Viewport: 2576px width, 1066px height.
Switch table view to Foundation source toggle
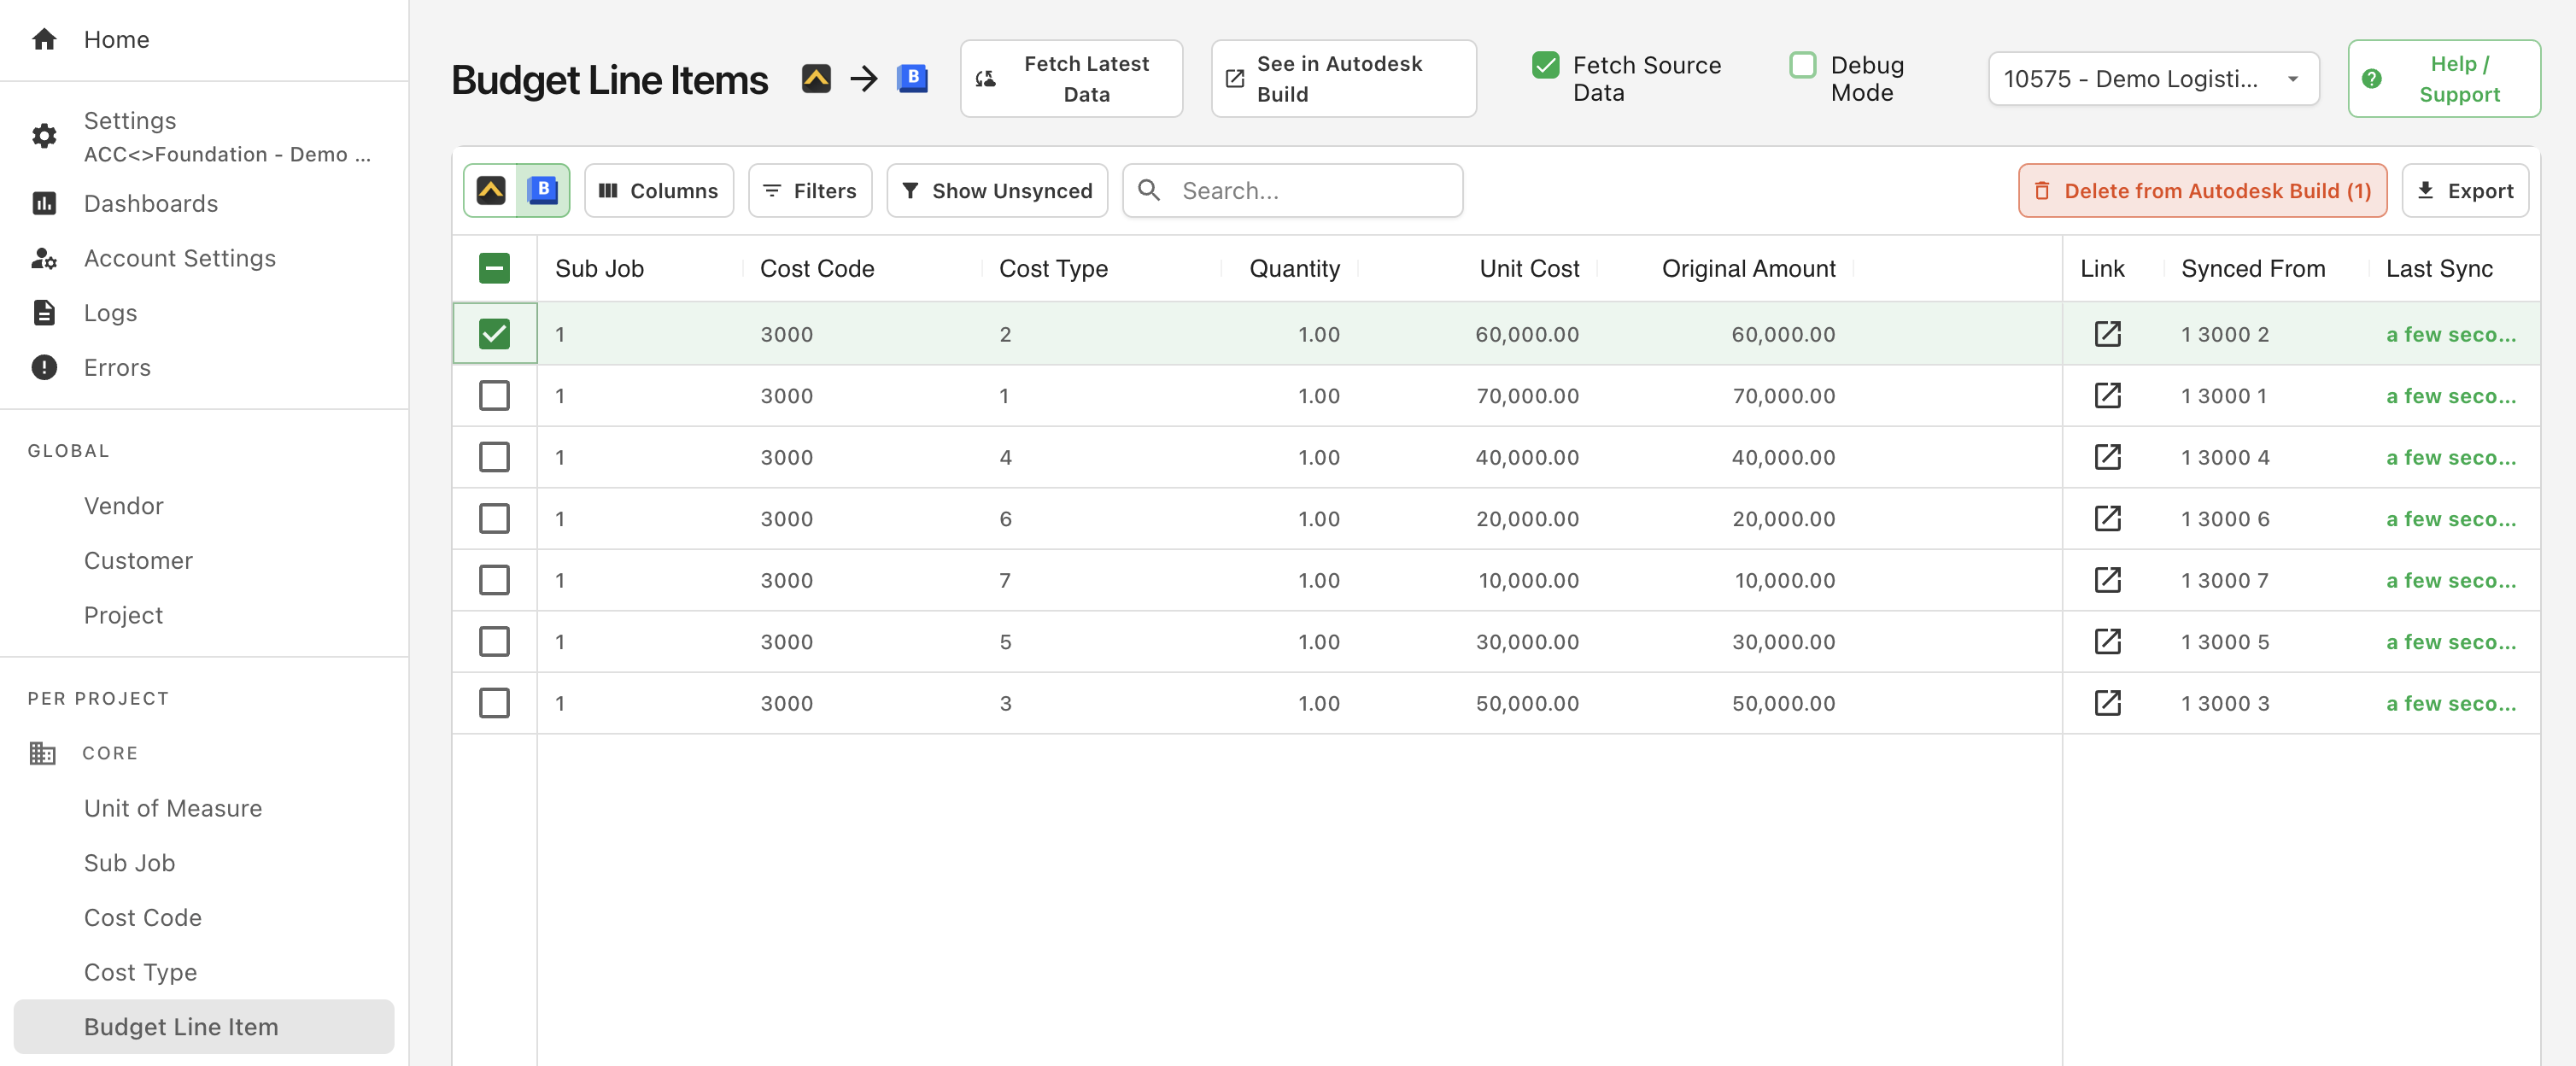click(x=490, y=190)
